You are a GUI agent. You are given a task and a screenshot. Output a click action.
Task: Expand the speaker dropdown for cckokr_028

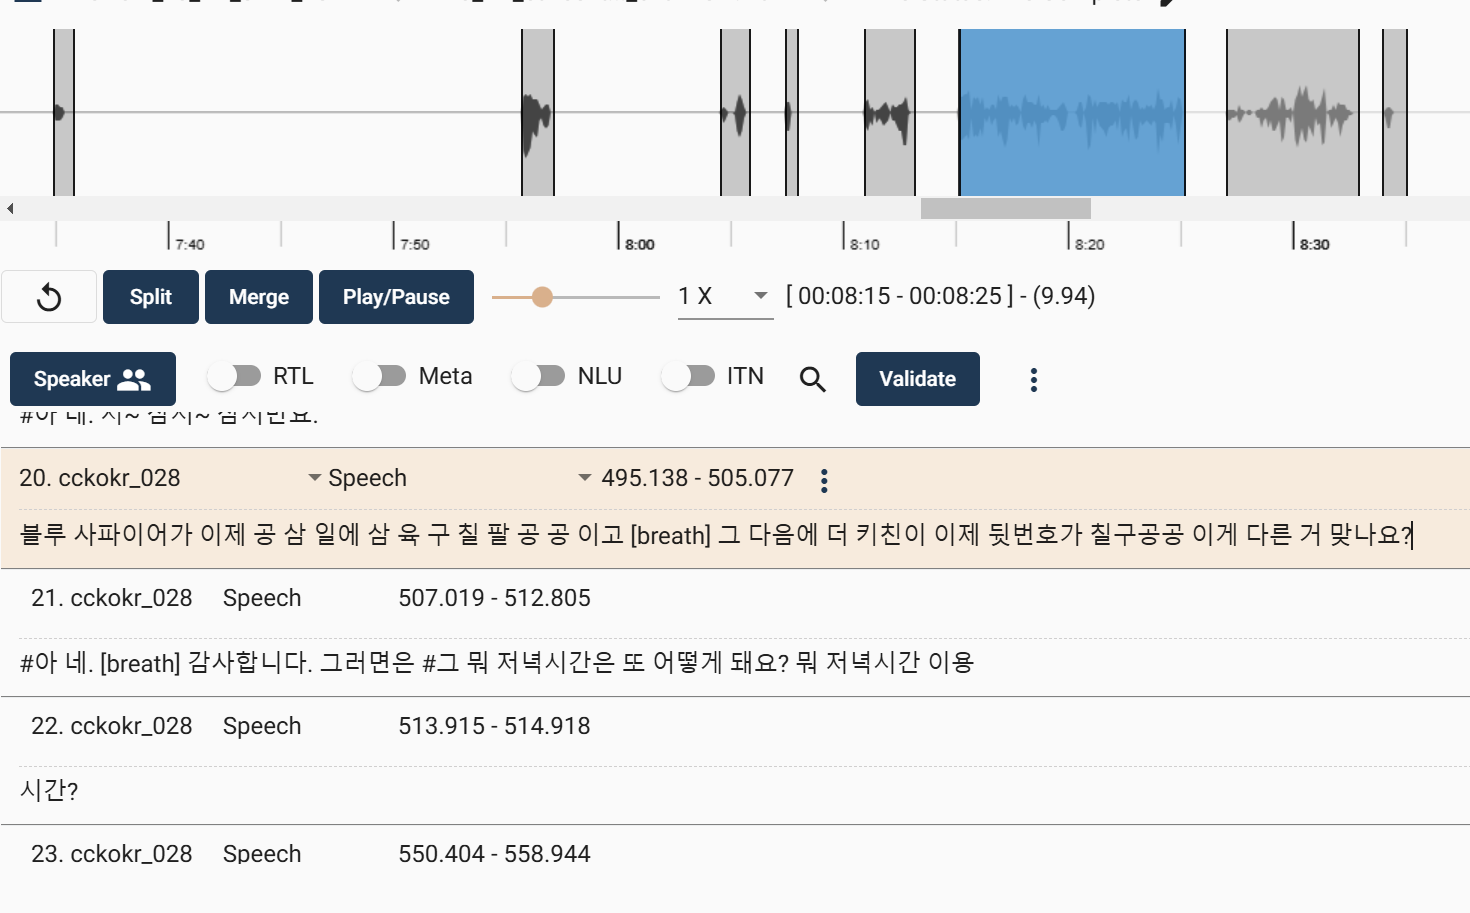(x=314, y=478)
